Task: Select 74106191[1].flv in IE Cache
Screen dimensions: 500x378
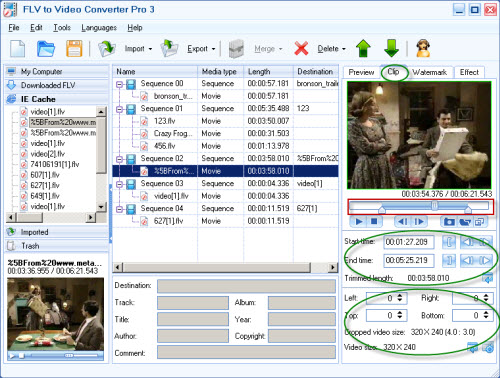Action: 55,164
